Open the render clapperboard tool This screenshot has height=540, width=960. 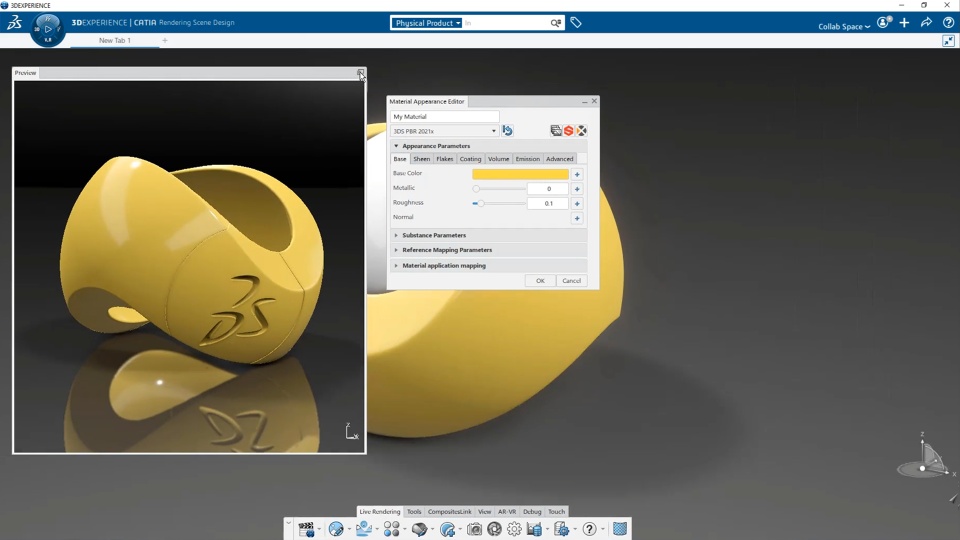point(306,529)
